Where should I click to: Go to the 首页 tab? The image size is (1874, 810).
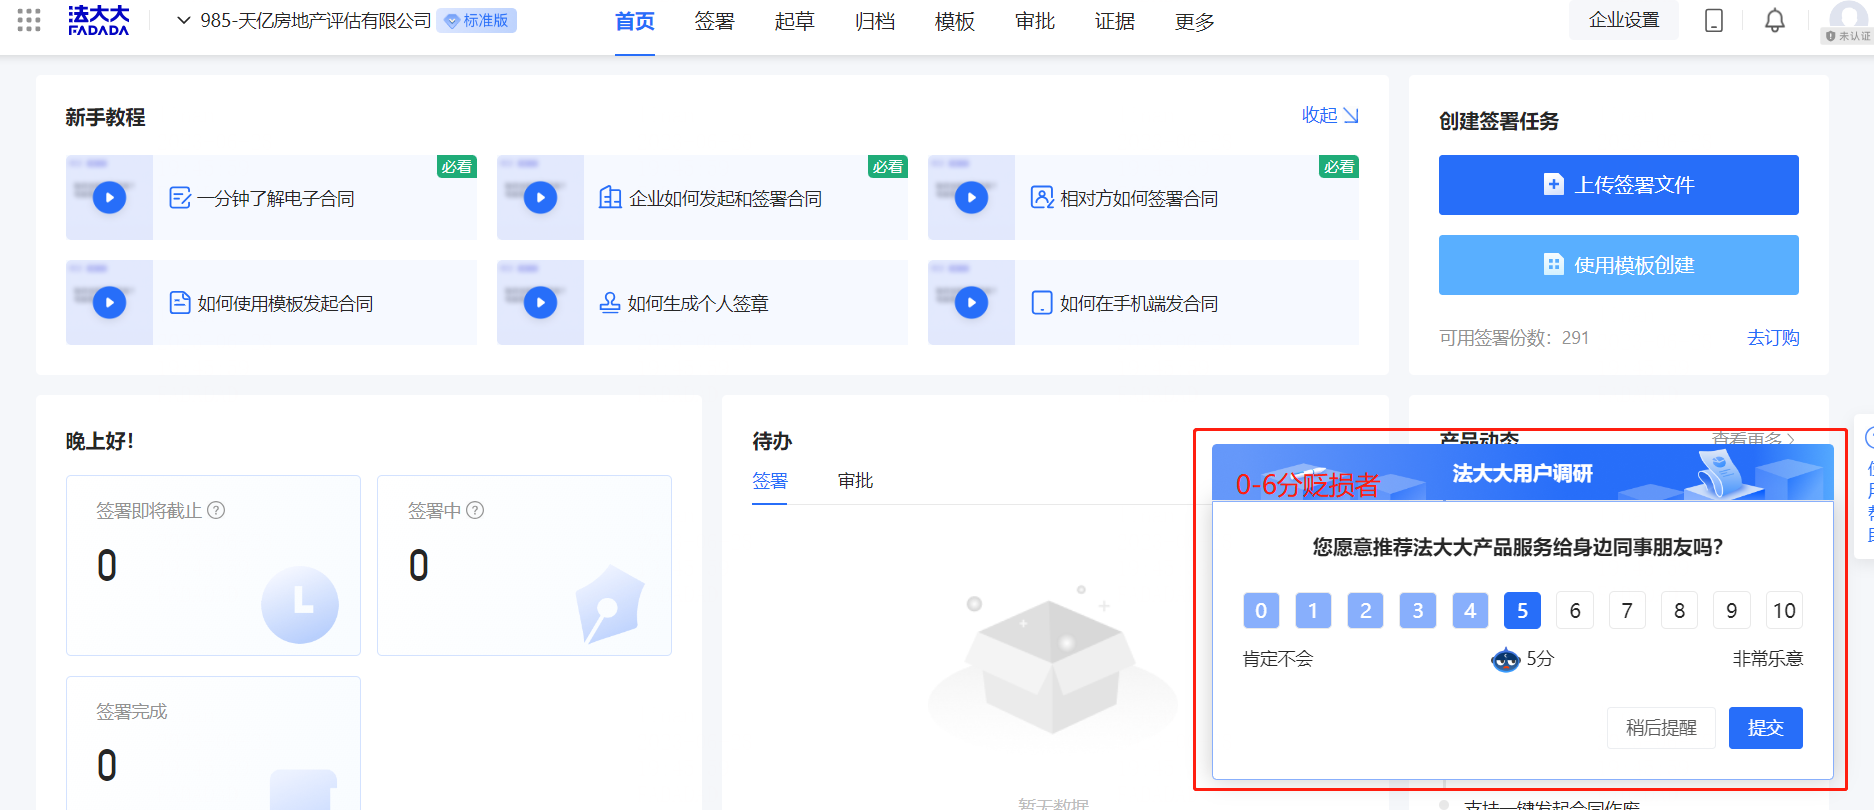click(x=635, y=21)
